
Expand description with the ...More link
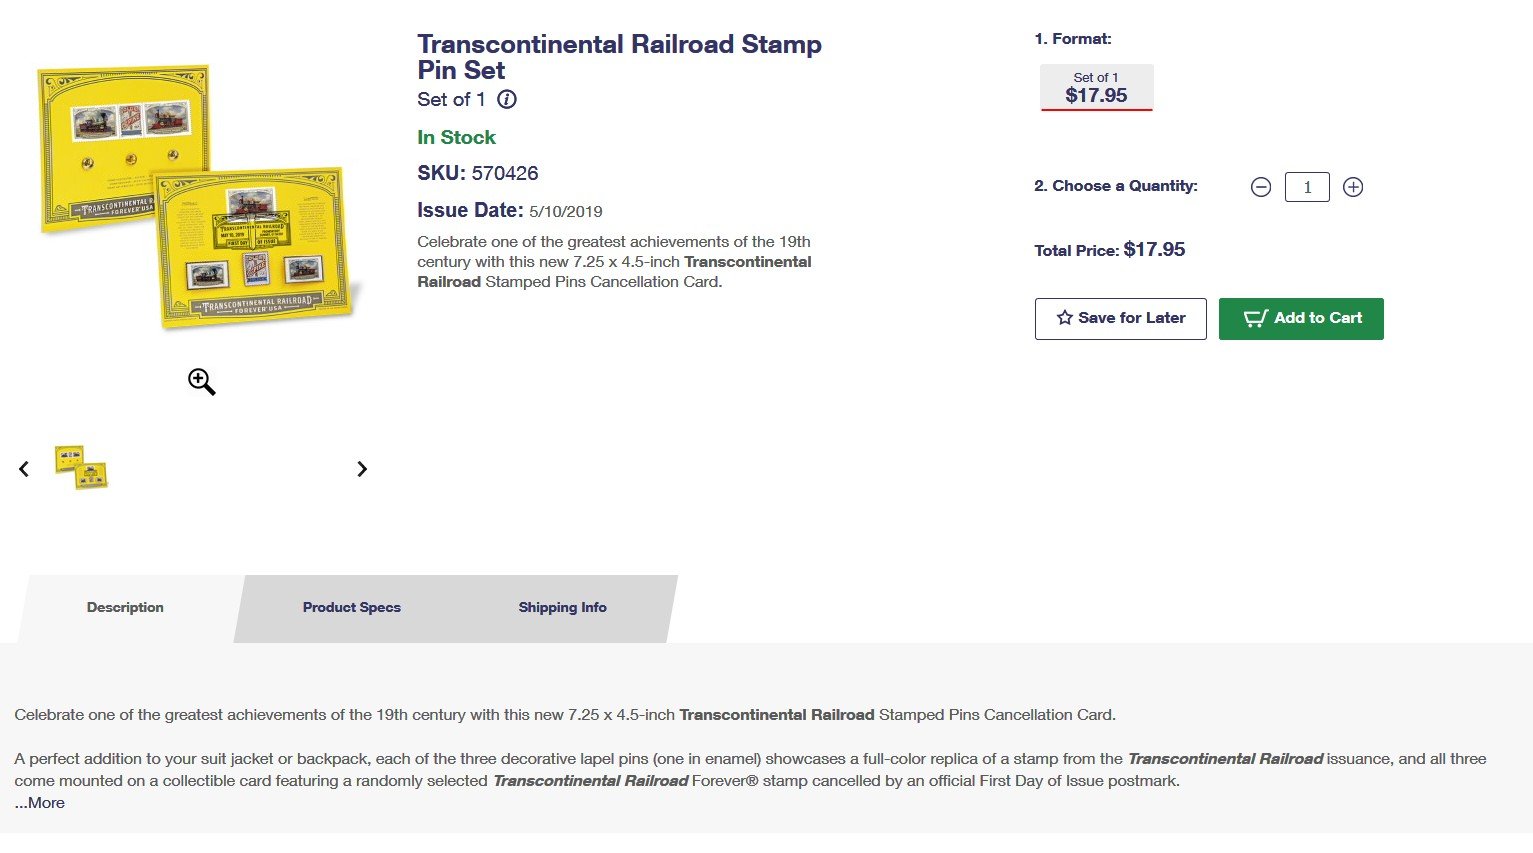[x=40, y=802]
